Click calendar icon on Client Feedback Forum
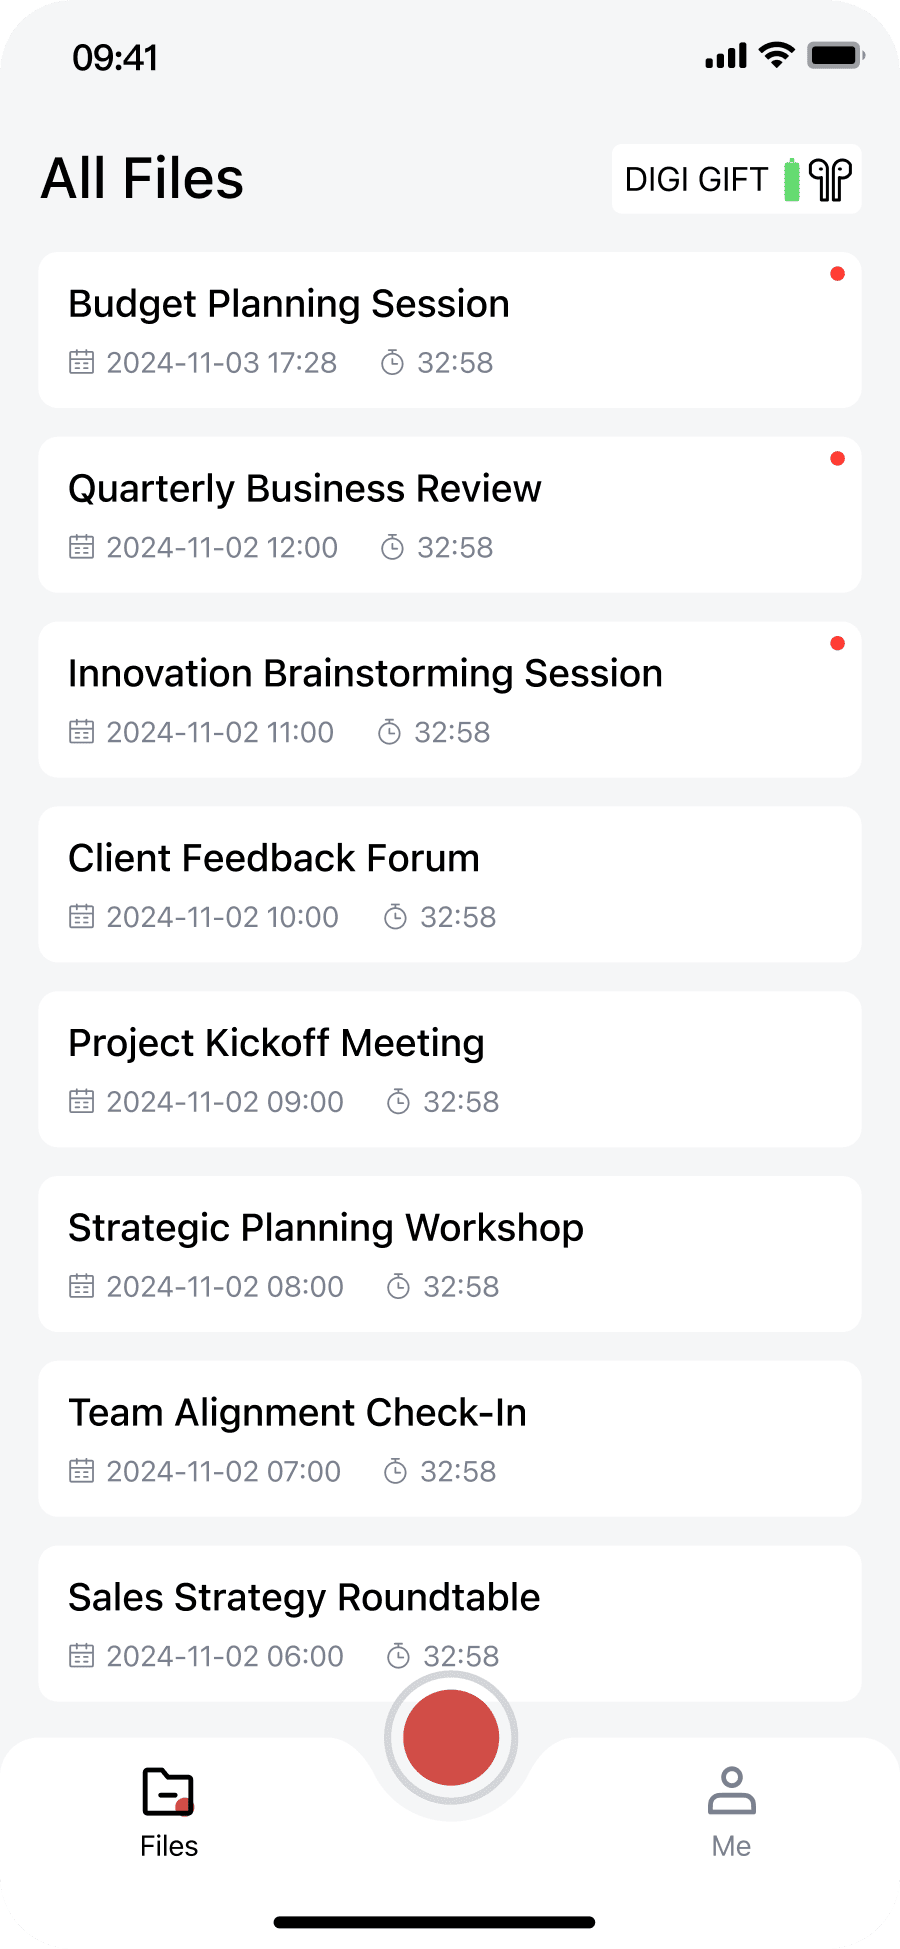The image size is (900, 1949). coord(81,916)
